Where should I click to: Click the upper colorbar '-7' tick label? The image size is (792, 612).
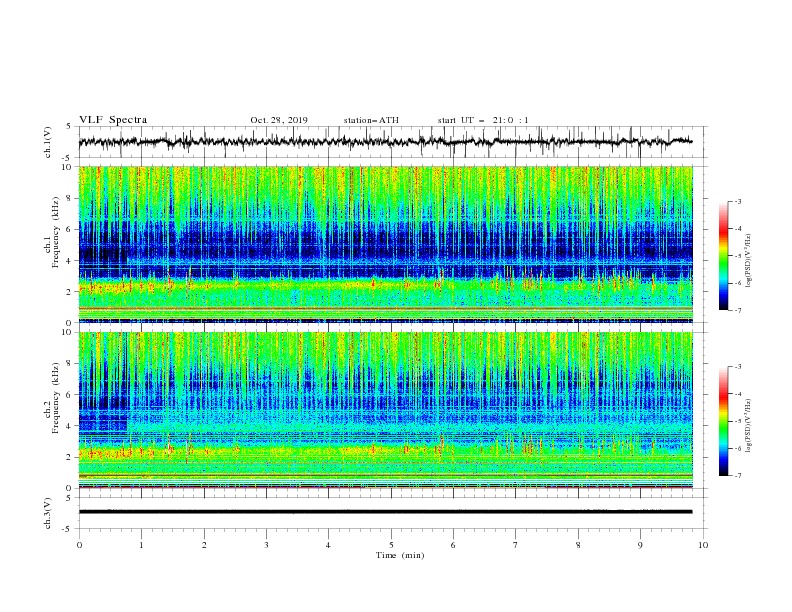coord(737,310)
